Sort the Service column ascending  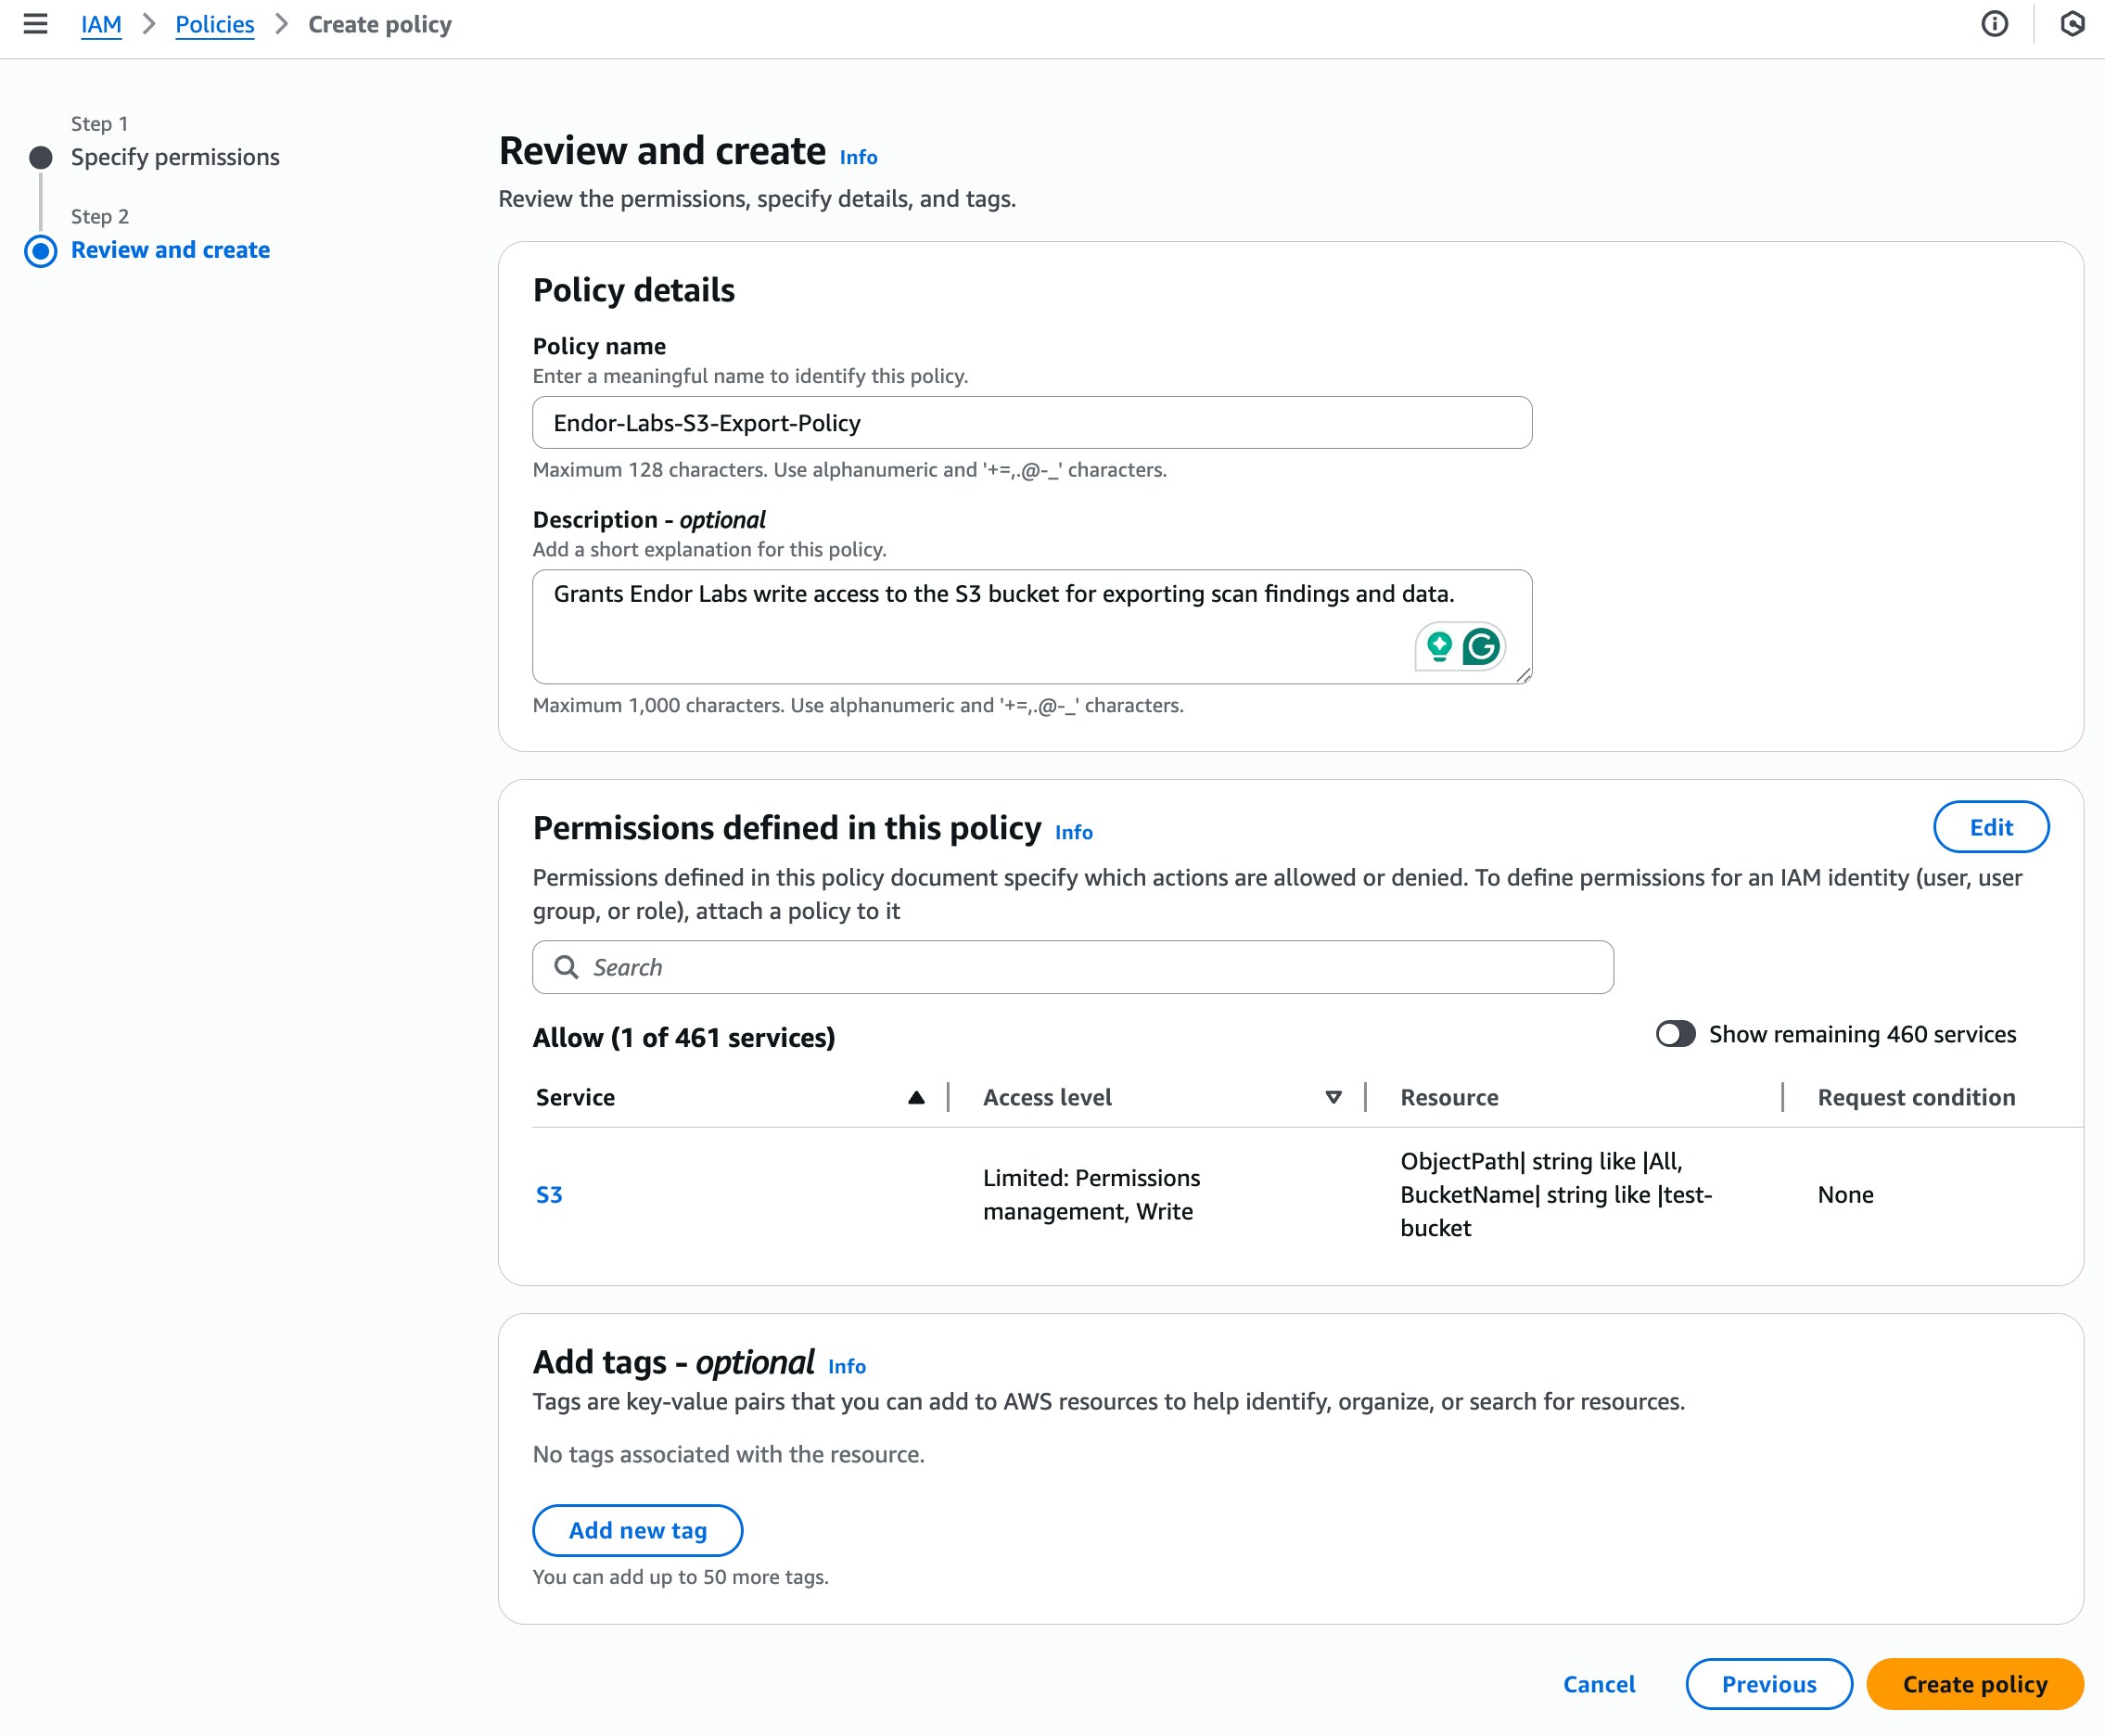point(917,1096)
